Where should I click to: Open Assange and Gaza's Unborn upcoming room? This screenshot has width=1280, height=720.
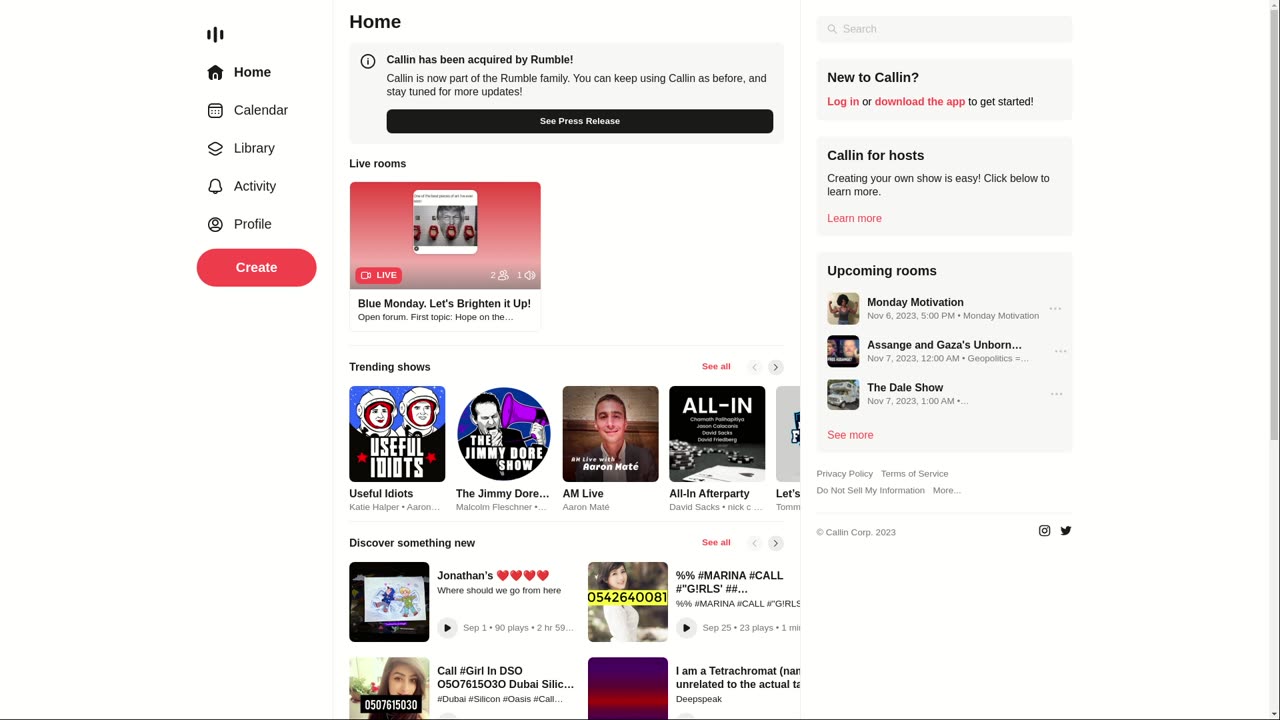944,345
